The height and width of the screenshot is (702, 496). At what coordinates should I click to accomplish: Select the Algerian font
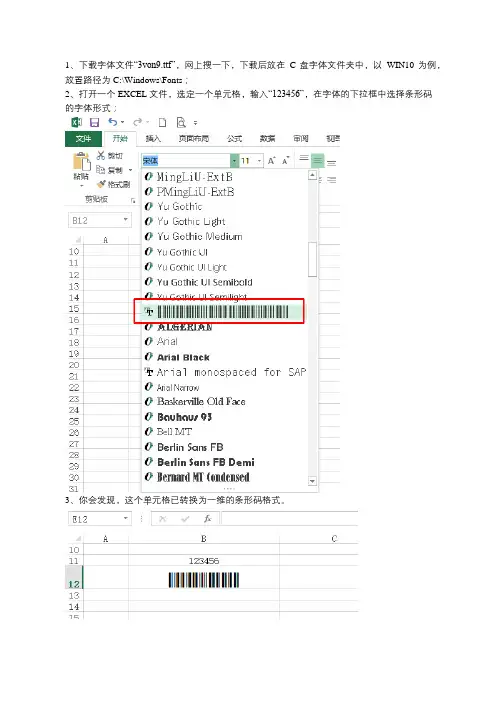click(225, 327)
